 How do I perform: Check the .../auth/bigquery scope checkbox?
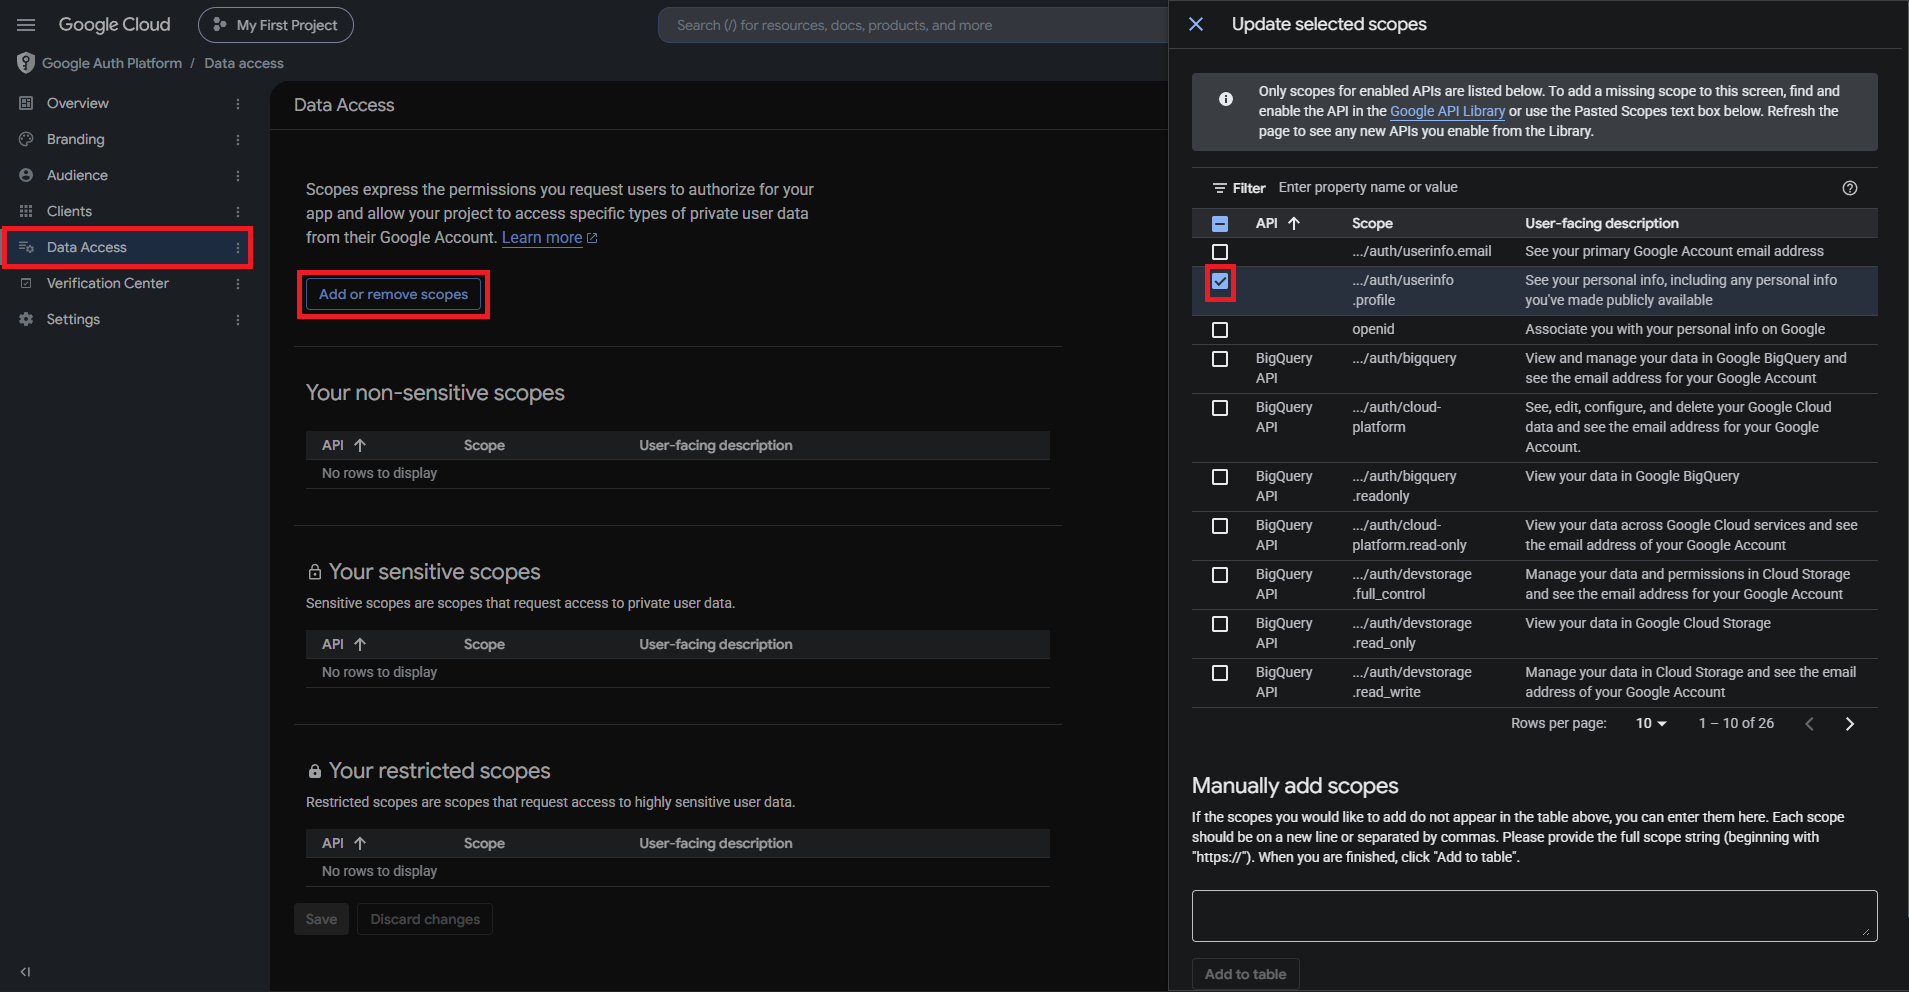coord(1220,359)
